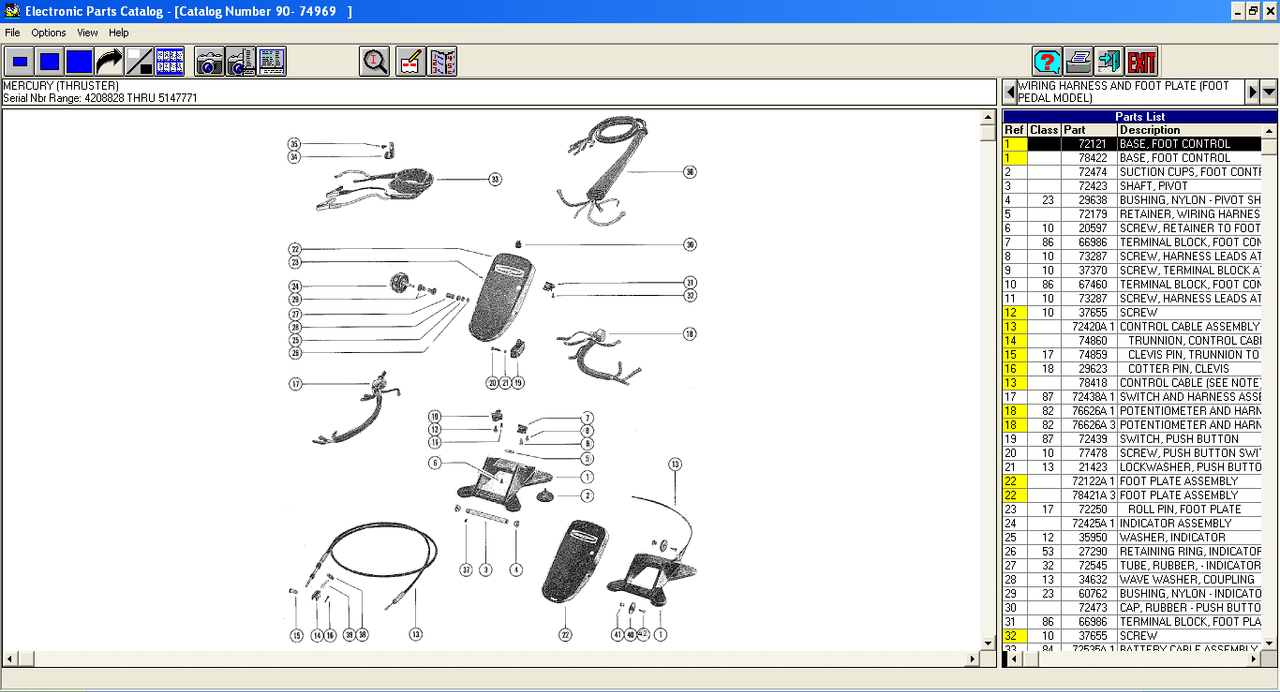1280x692 pixels.
Task: Select the small image size icon
Action: (19, 61)
